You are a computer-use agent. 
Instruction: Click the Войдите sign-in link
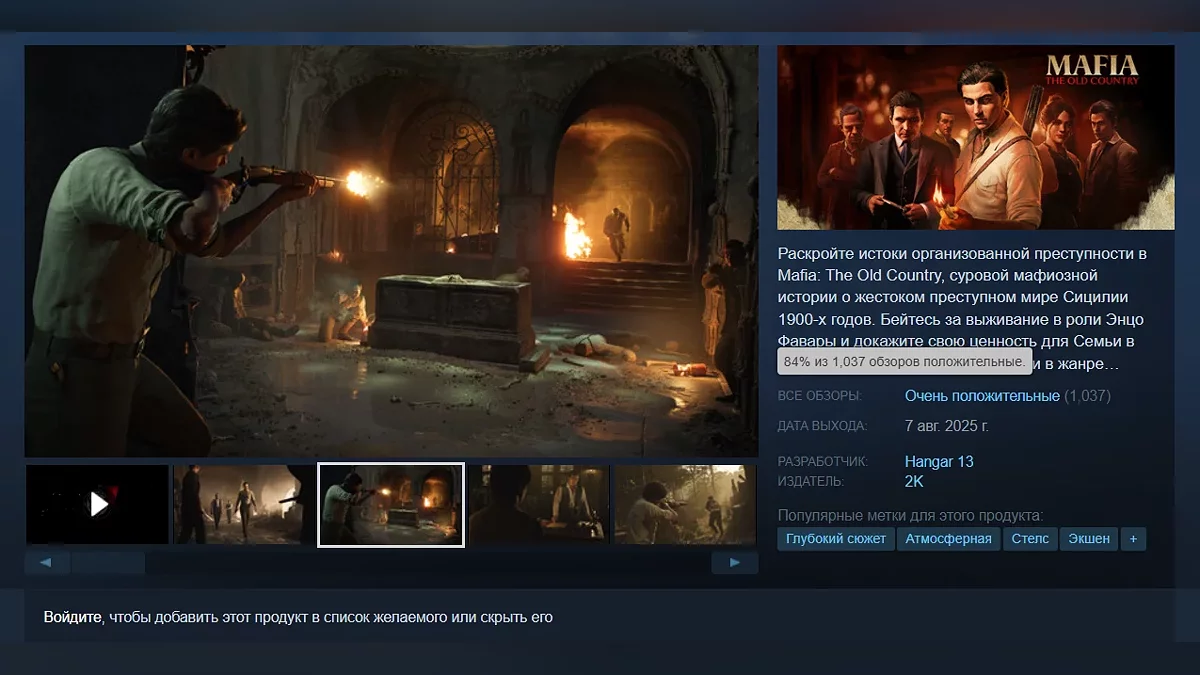73,617
